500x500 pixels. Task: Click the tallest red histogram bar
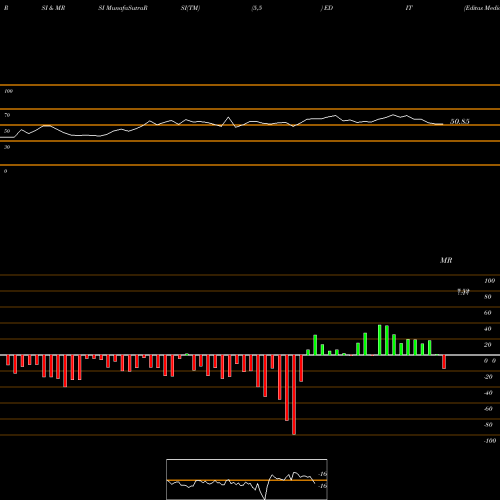[x=294, y=395]
